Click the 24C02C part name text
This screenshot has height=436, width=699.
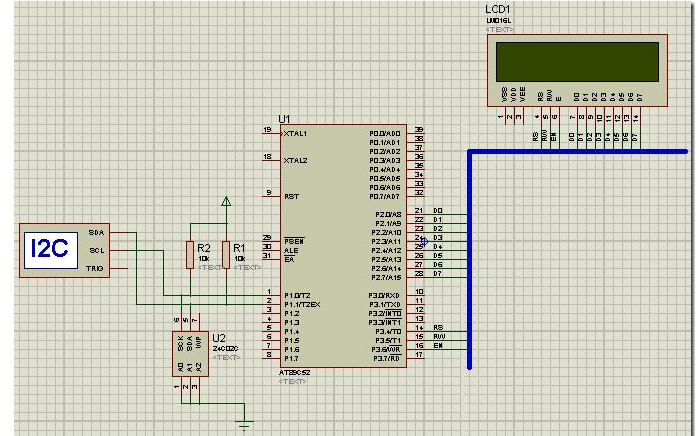[225, 349]
